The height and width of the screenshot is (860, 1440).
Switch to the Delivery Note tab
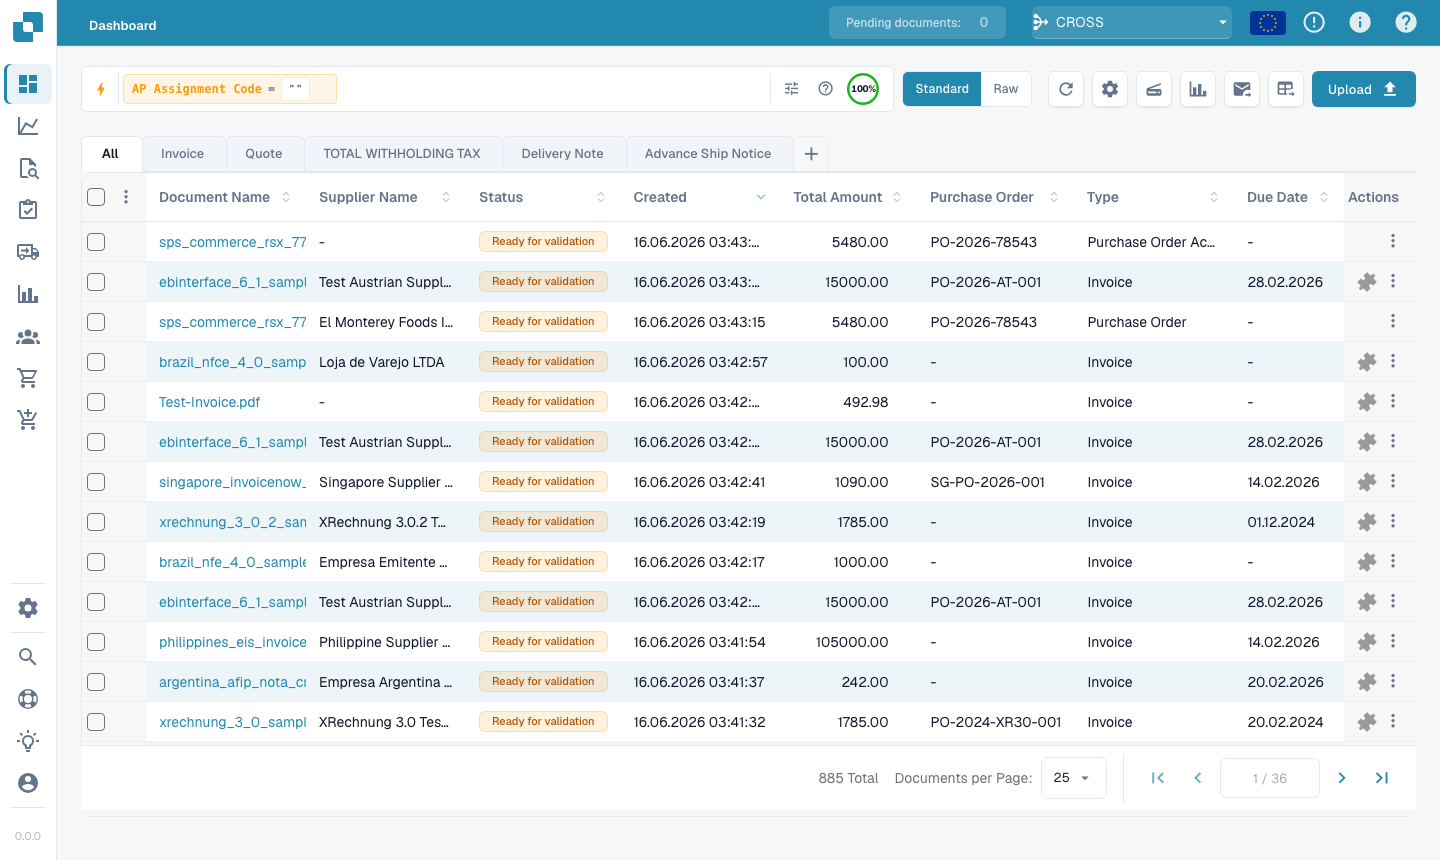[x=563, y=154]
